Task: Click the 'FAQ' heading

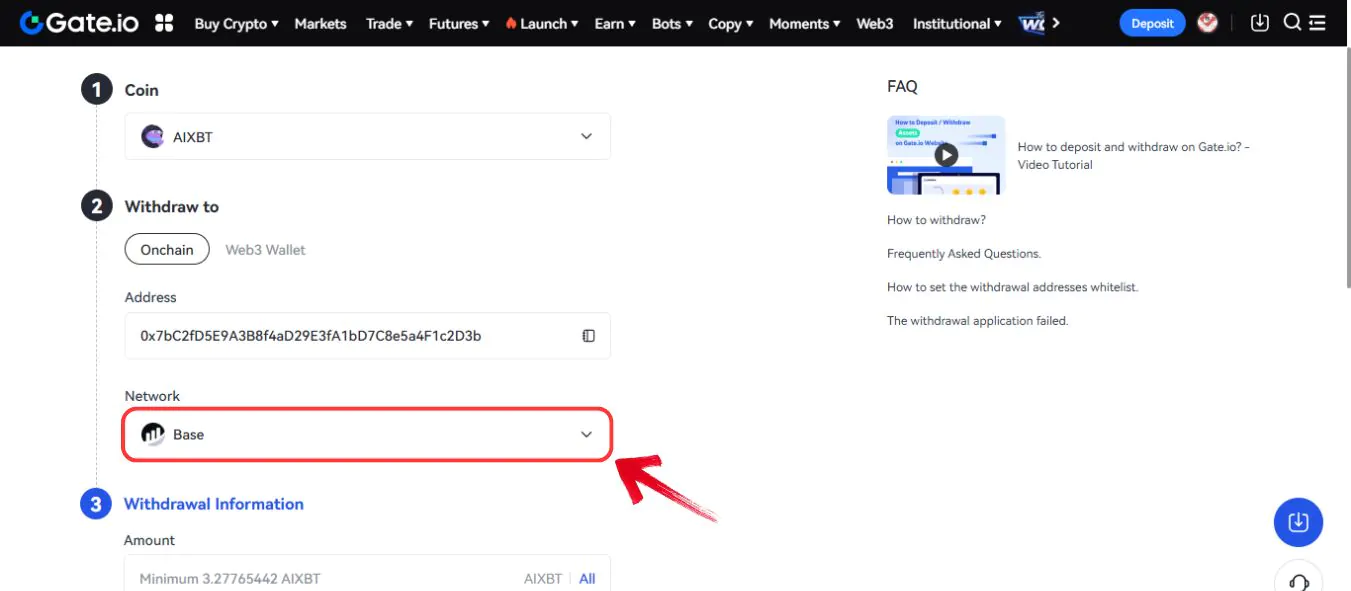Action: (x=902, y=87)
